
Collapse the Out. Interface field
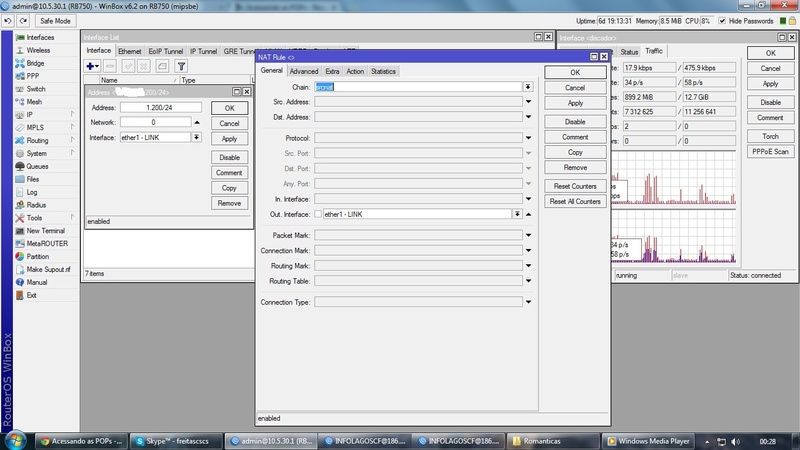tap(529, 214)
